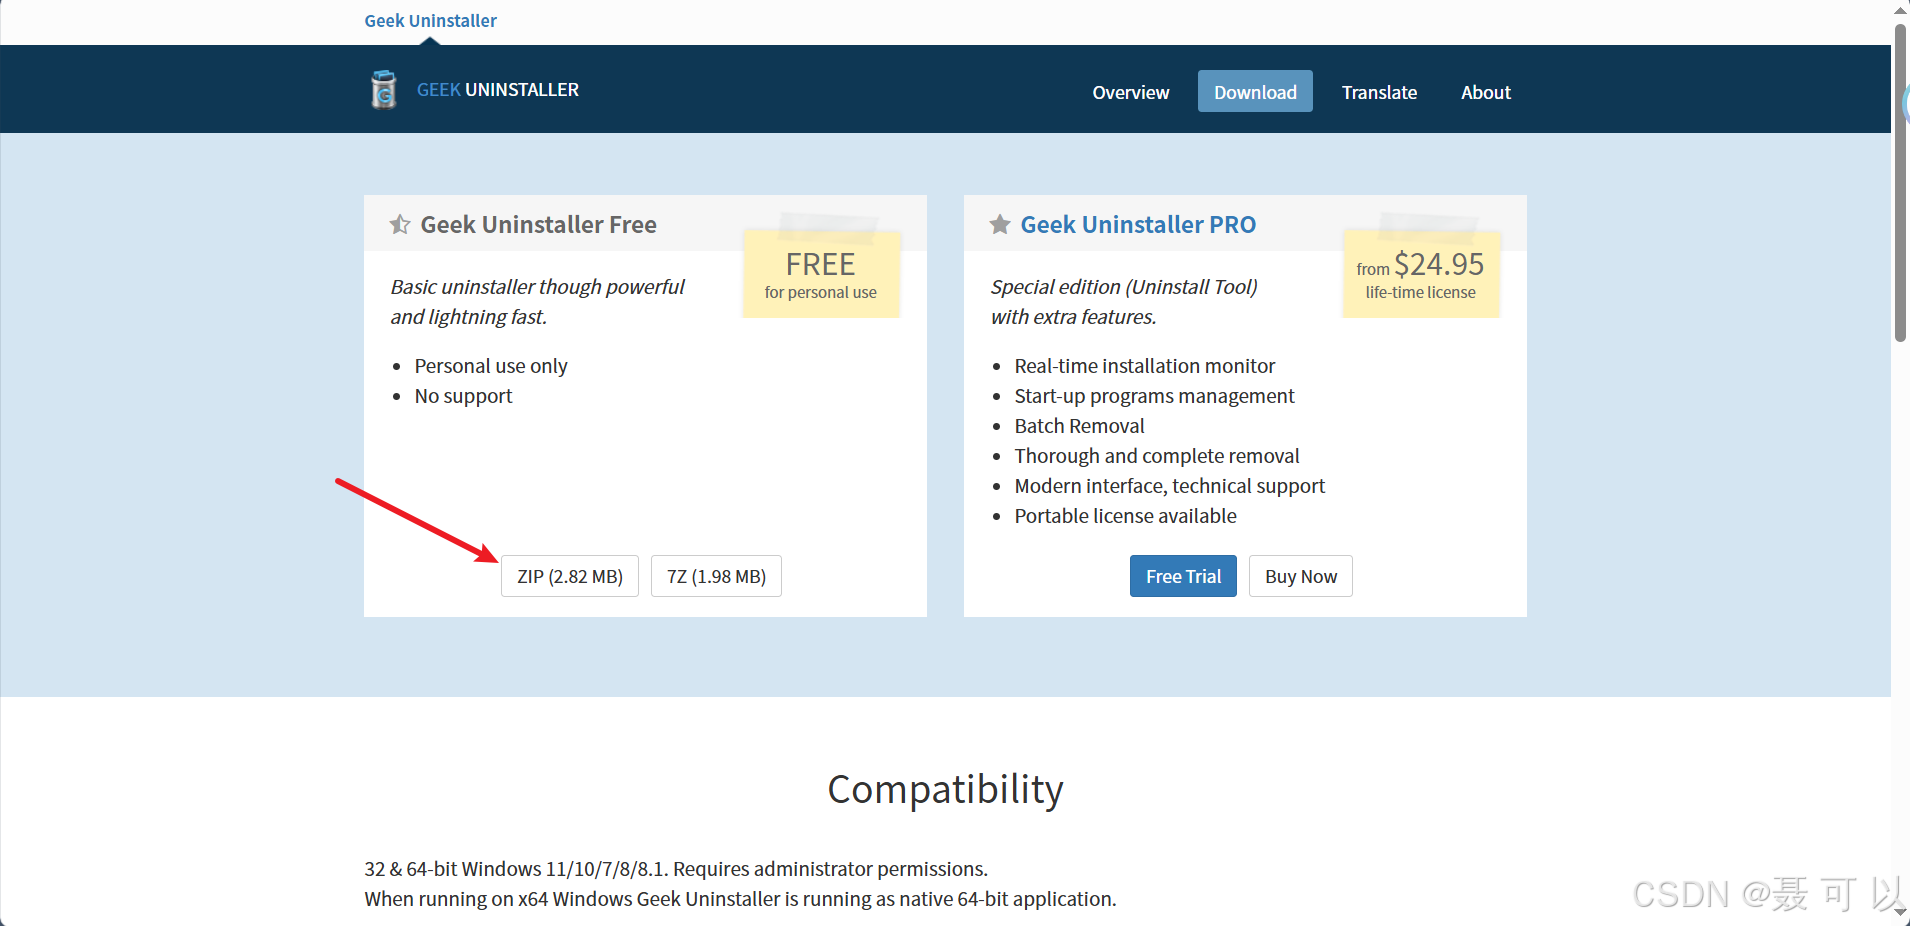Click 'Modern interface, technical support' text

[x=1169, y=486]
